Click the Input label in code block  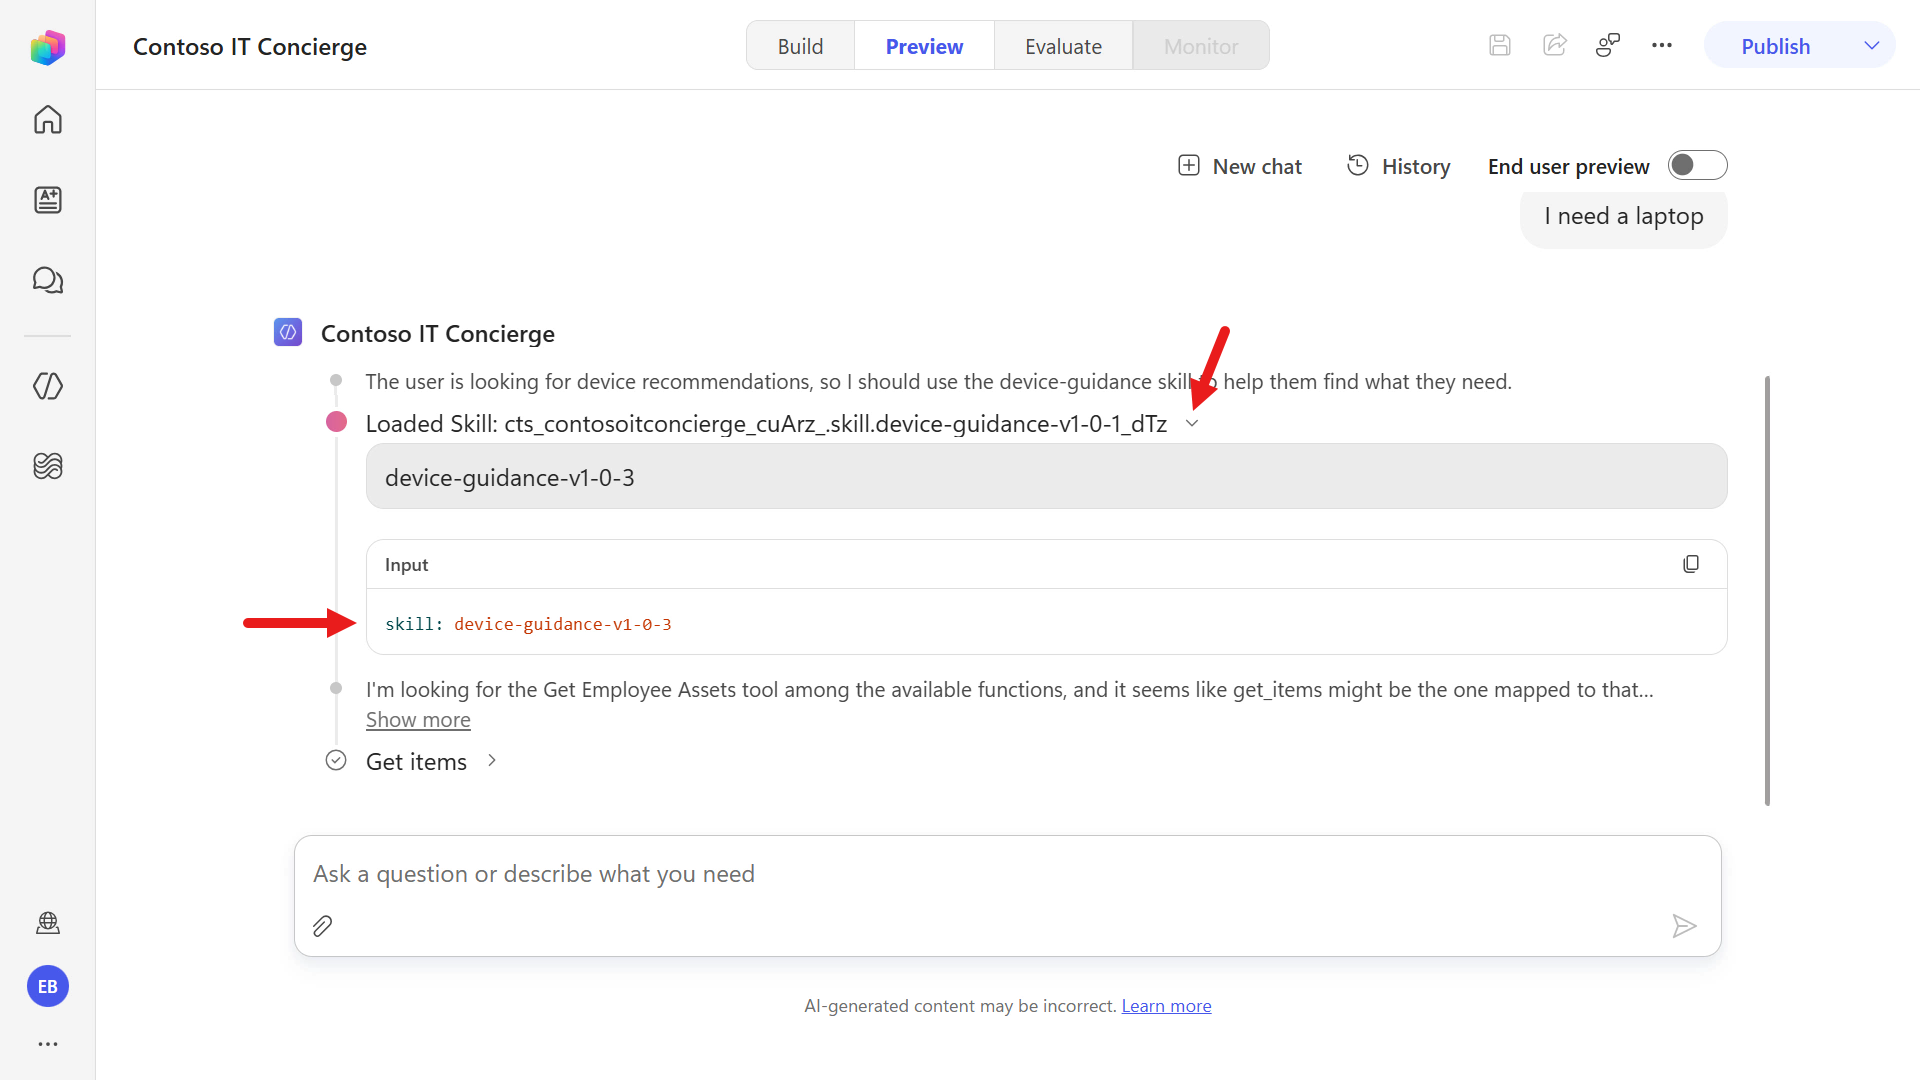click(x=406, y=565)
